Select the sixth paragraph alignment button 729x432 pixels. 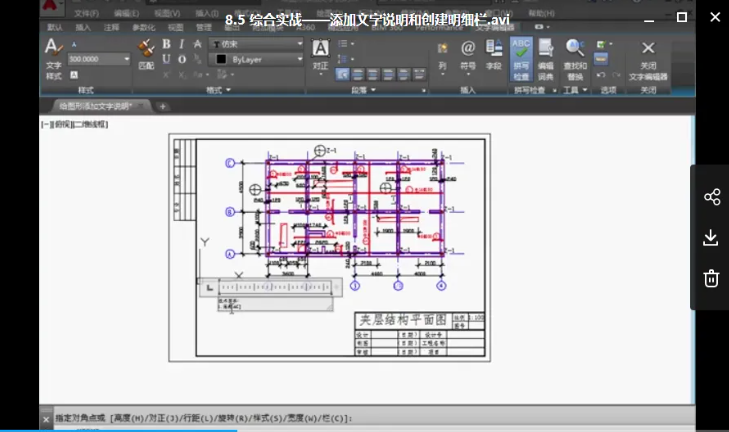pos(419,74)
